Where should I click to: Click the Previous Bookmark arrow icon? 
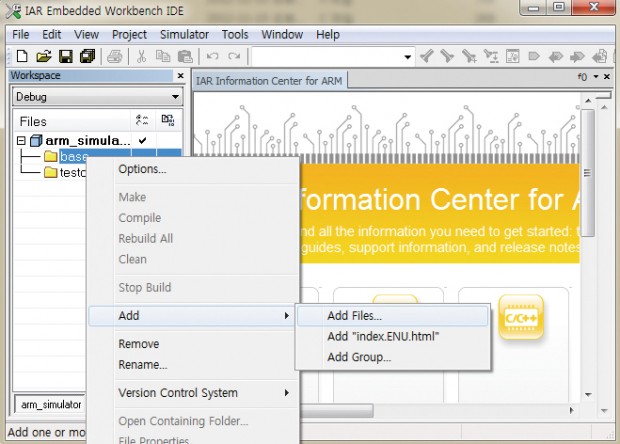pos(556,57)
